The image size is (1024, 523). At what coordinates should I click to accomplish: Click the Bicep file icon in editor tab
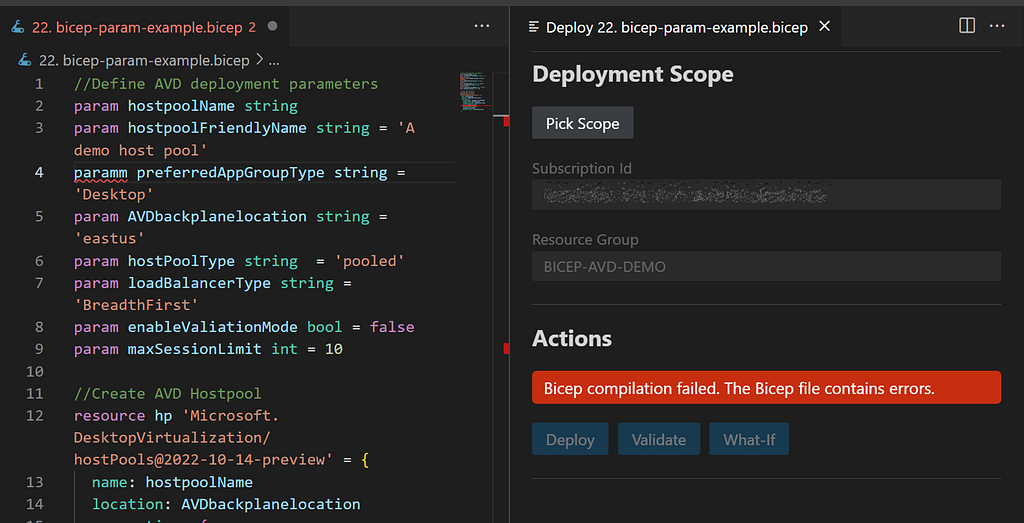(18, 27)
